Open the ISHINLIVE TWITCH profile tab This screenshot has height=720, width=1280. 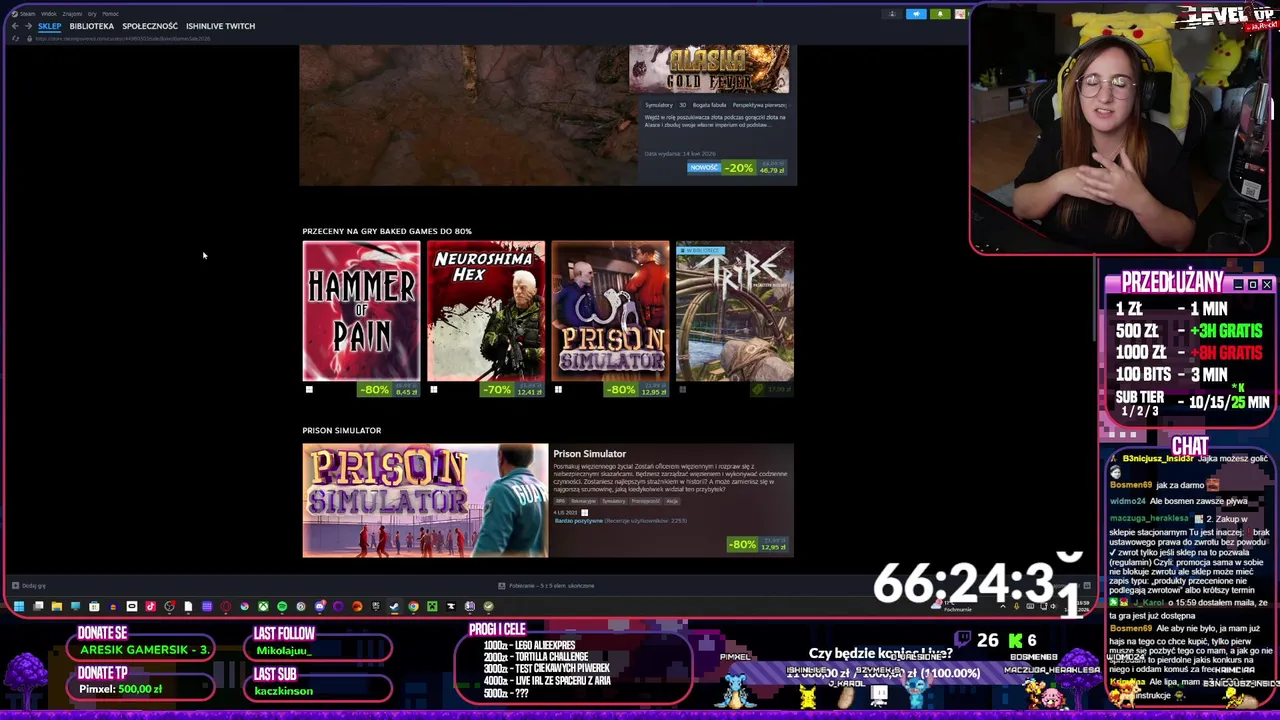[220, 26]
